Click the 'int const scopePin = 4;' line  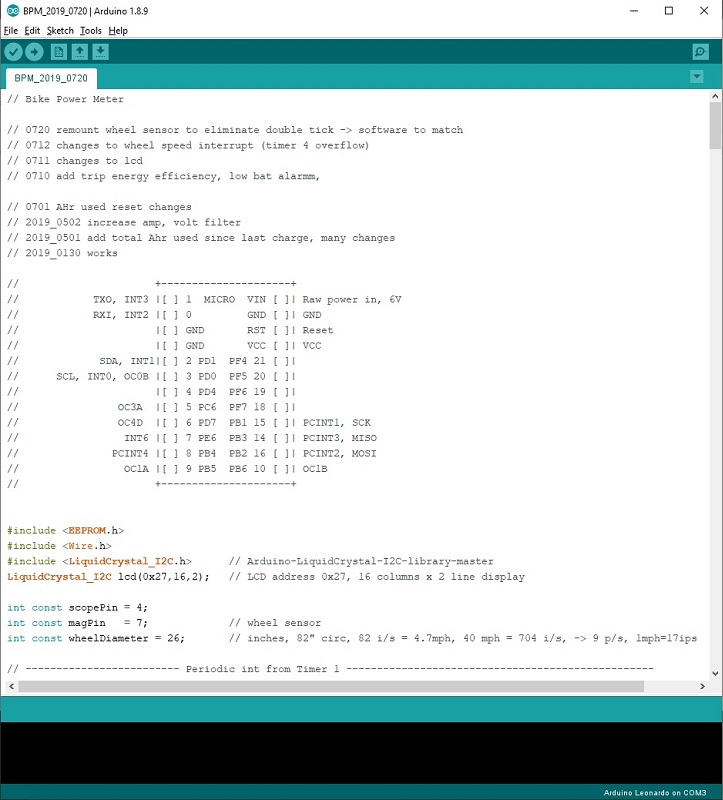pyautogui.click(x=78, y=607)
